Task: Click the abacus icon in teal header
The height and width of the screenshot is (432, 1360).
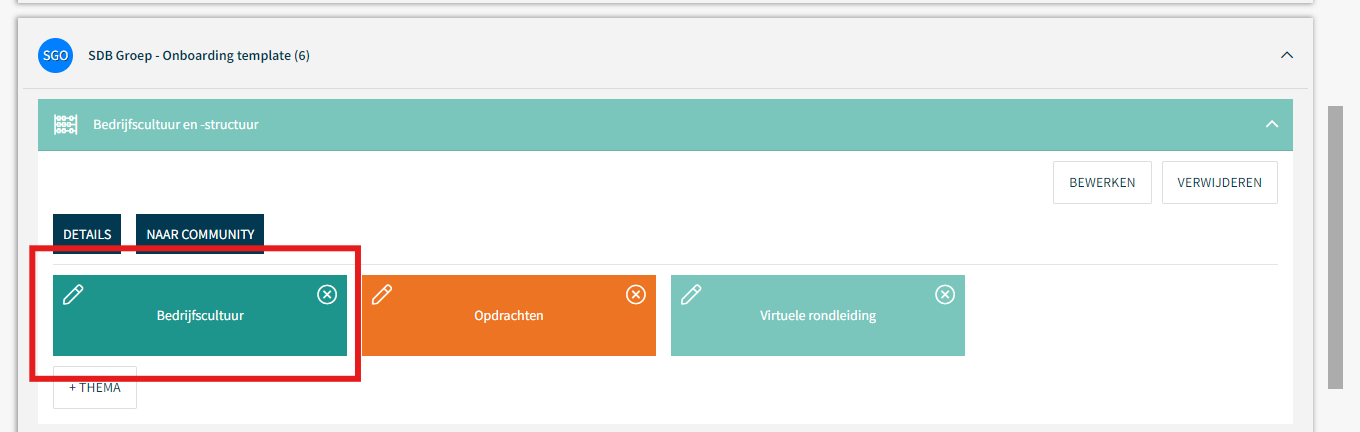Action: point(67,125)
